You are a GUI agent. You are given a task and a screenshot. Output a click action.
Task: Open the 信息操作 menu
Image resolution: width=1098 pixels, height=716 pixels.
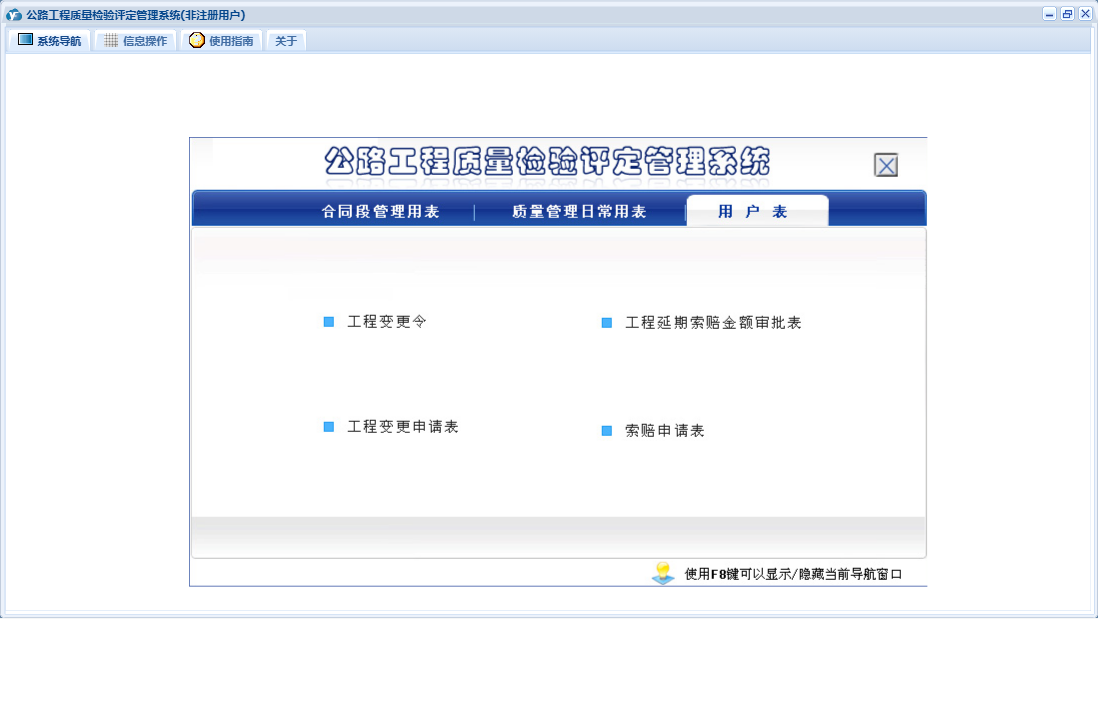(x=136, y=41)
